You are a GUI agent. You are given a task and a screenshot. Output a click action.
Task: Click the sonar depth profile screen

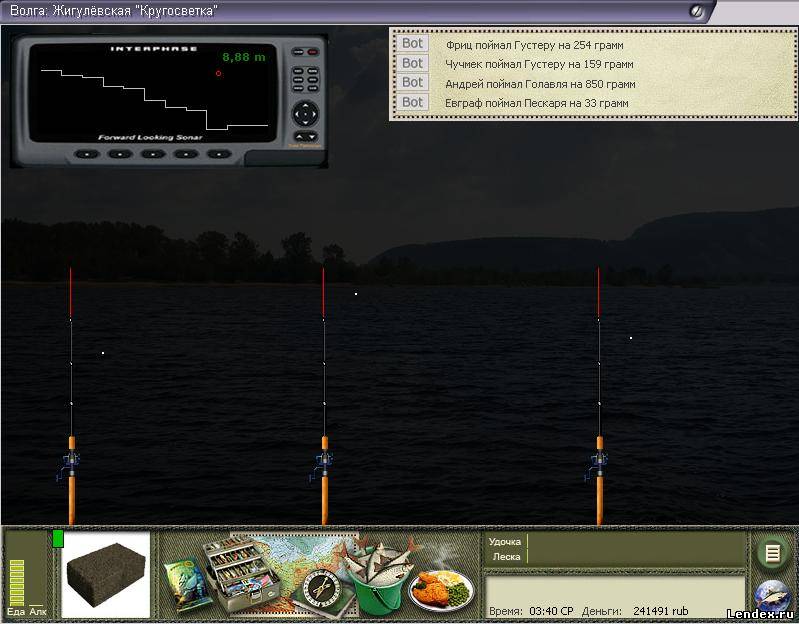153,93
